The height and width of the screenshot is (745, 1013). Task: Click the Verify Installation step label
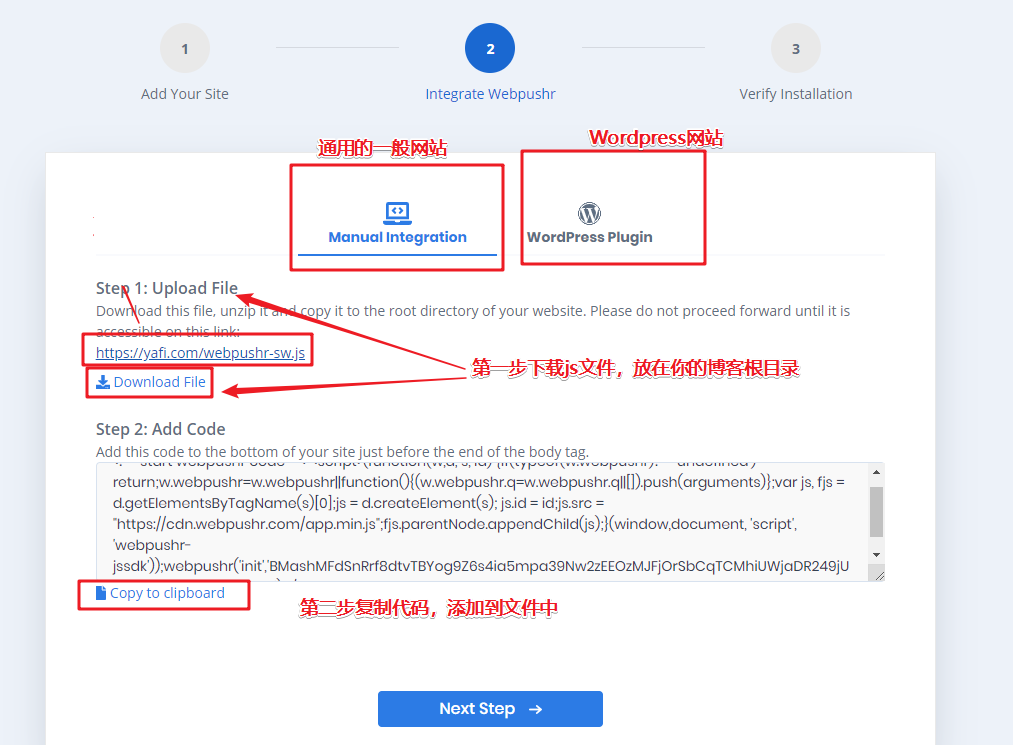pyautogui.click(x=795, y=94)
